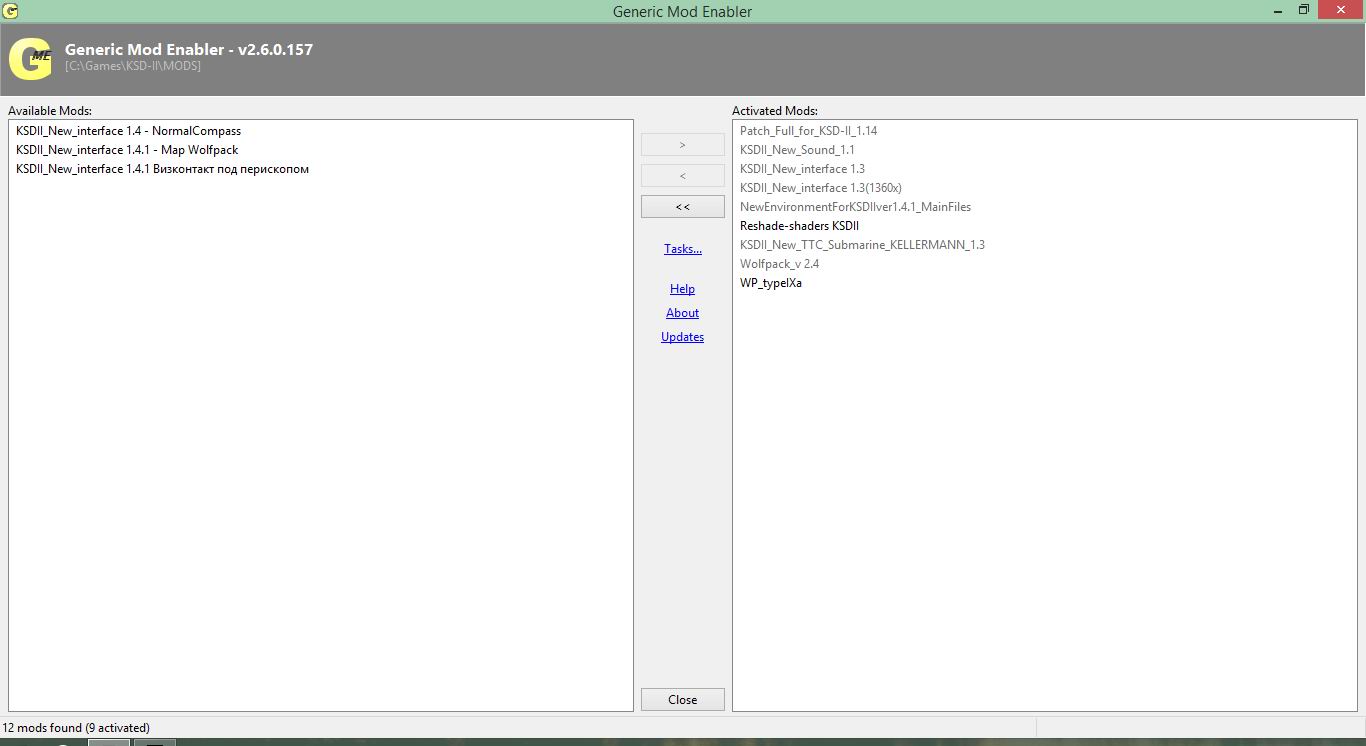Open the About link

pos(683,313)
